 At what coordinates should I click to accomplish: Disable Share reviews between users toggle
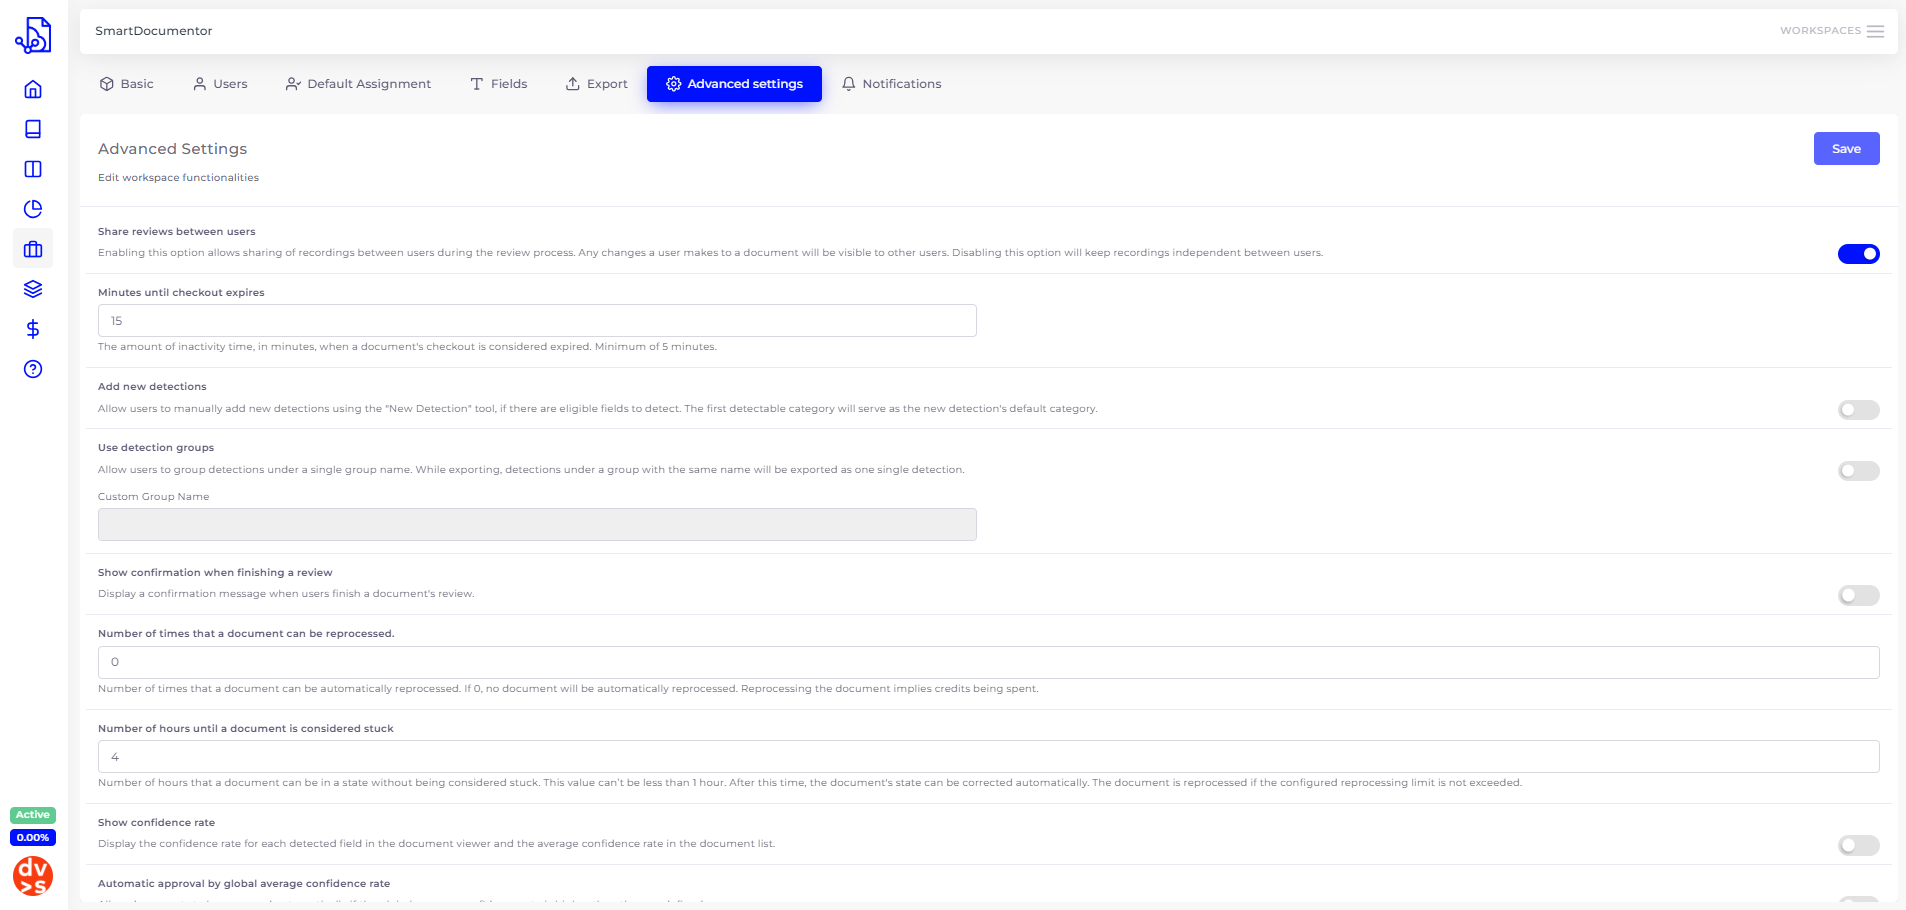click(1858, 254)
